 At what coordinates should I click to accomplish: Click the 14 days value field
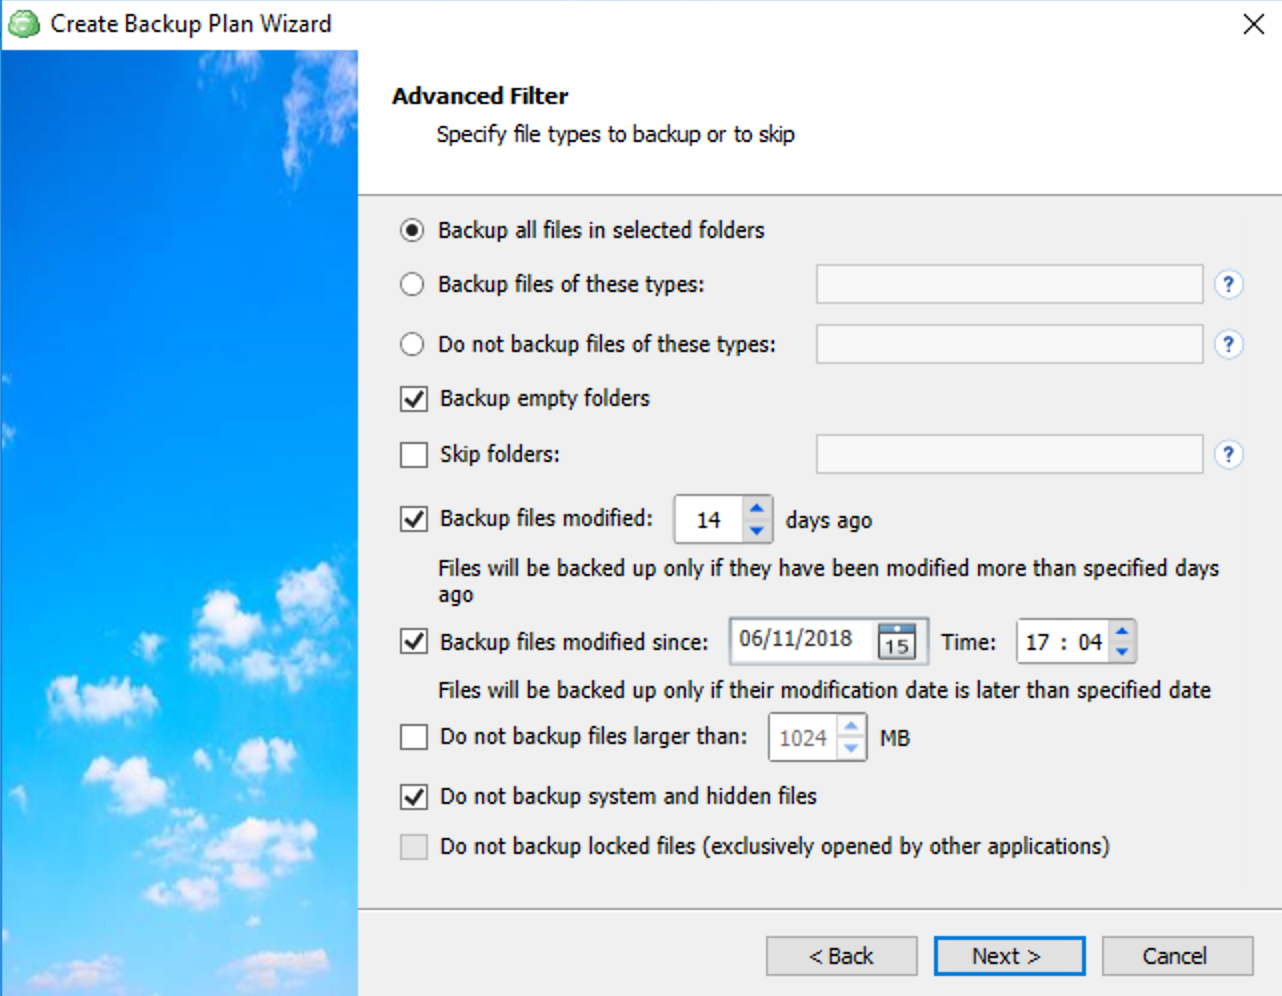(709, 520)
